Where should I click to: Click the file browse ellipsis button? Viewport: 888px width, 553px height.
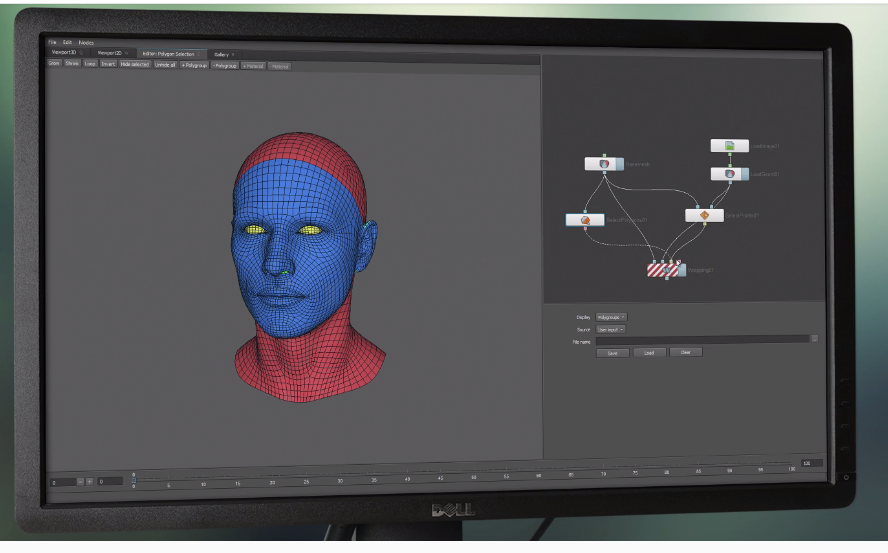pyautogui.click(x=814, y=338)
